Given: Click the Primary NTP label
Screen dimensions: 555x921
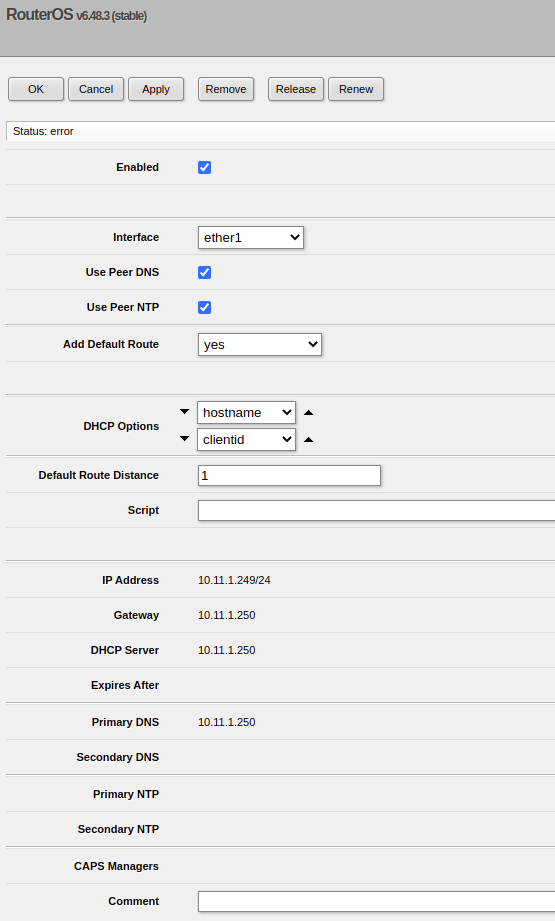Looking at the screenshot, I should coord(126,794).
